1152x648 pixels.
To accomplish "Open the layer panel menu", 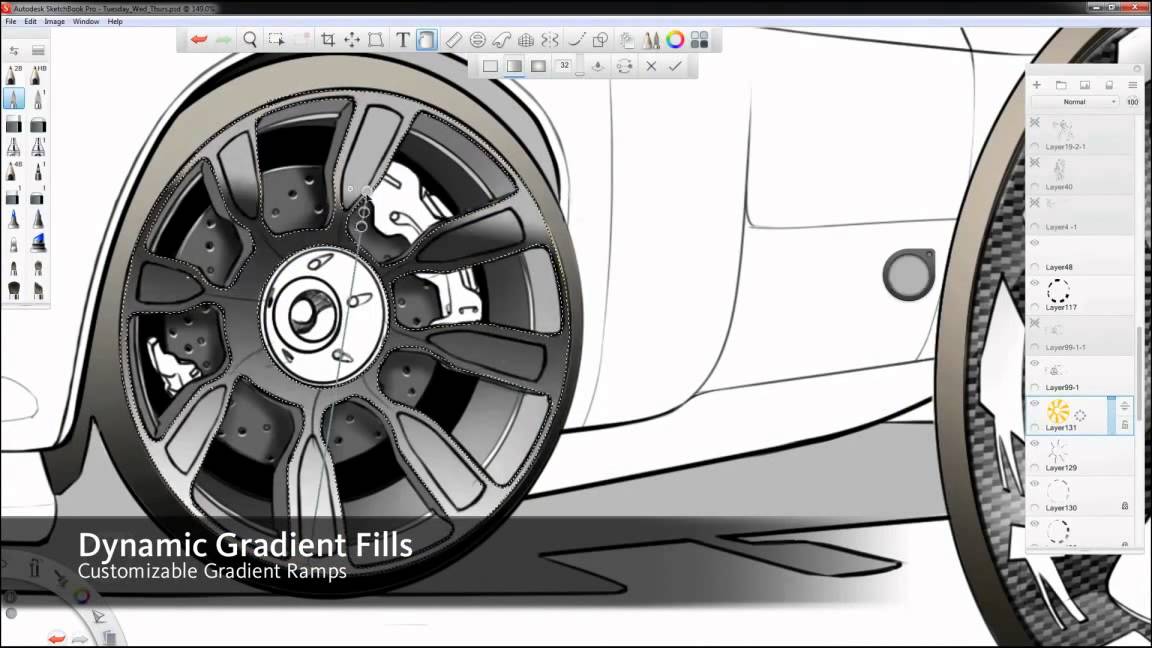I will (1133, 85).
